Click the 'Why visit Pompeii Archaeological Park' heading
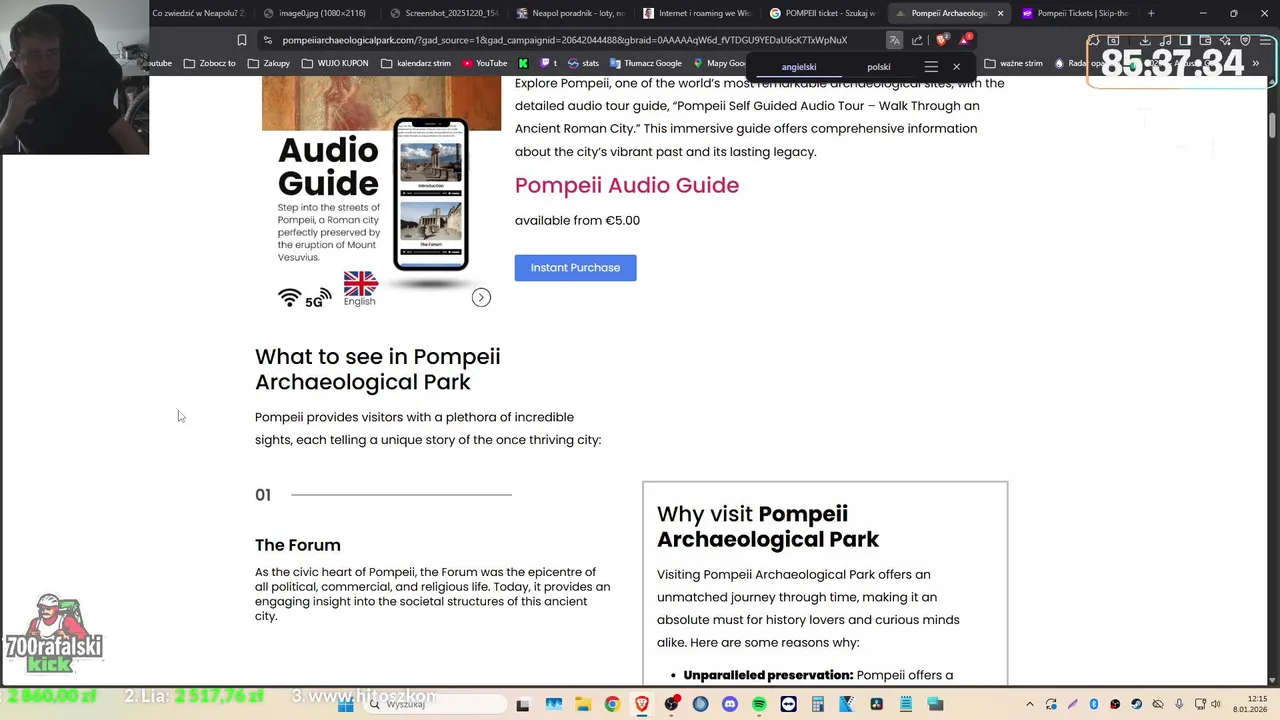Viewport: 1280px width, 720px height. click(768, 526)
